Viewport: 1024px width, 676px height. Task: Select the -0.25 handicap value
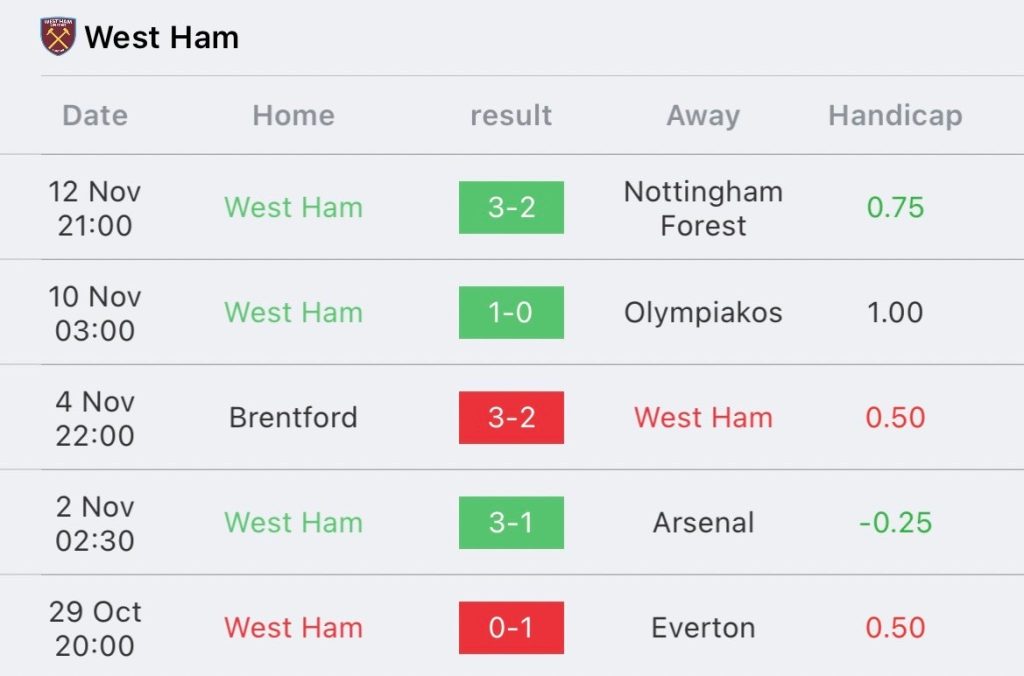tap(895, 523)
